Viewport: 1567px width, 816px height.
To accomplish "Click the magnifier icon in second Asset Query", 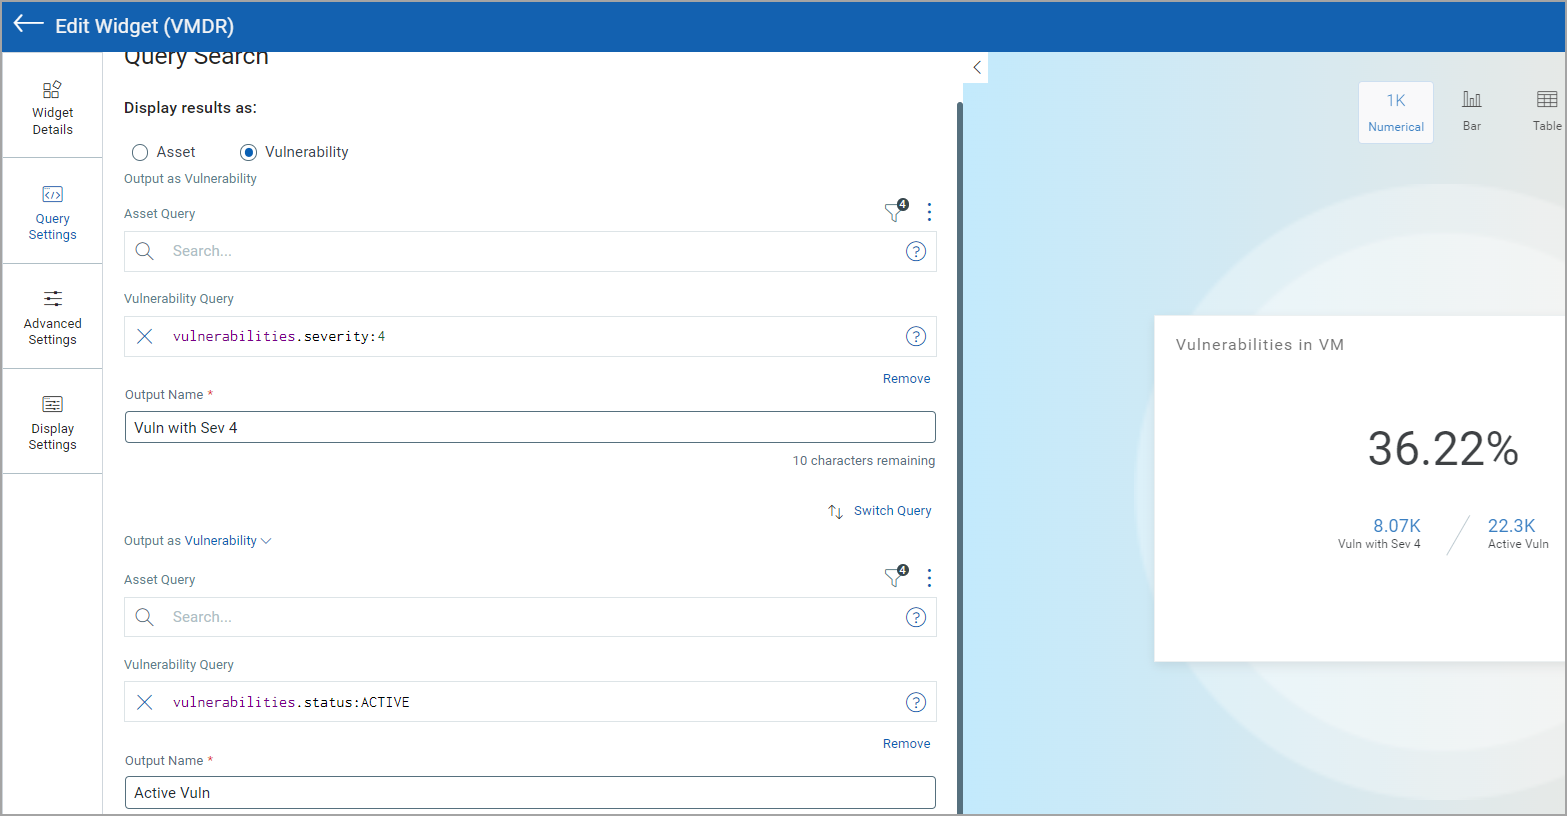I will (145, 617).
